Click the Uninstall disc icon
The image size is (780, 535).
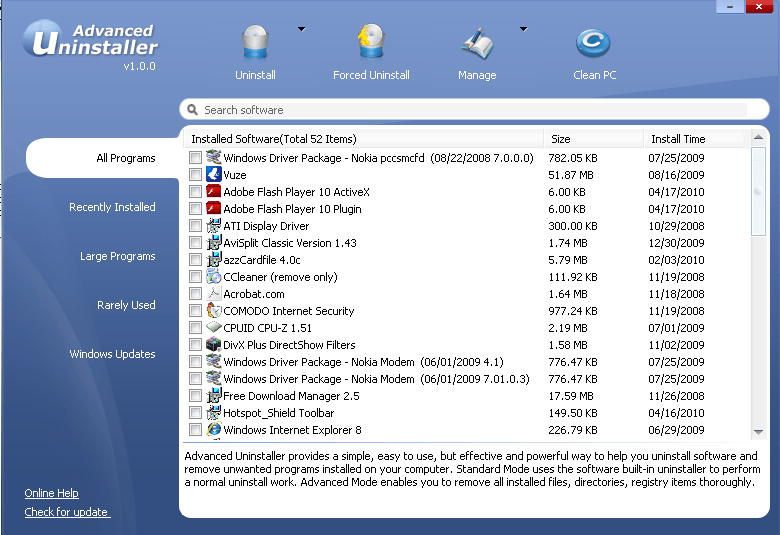pos(255,43)
